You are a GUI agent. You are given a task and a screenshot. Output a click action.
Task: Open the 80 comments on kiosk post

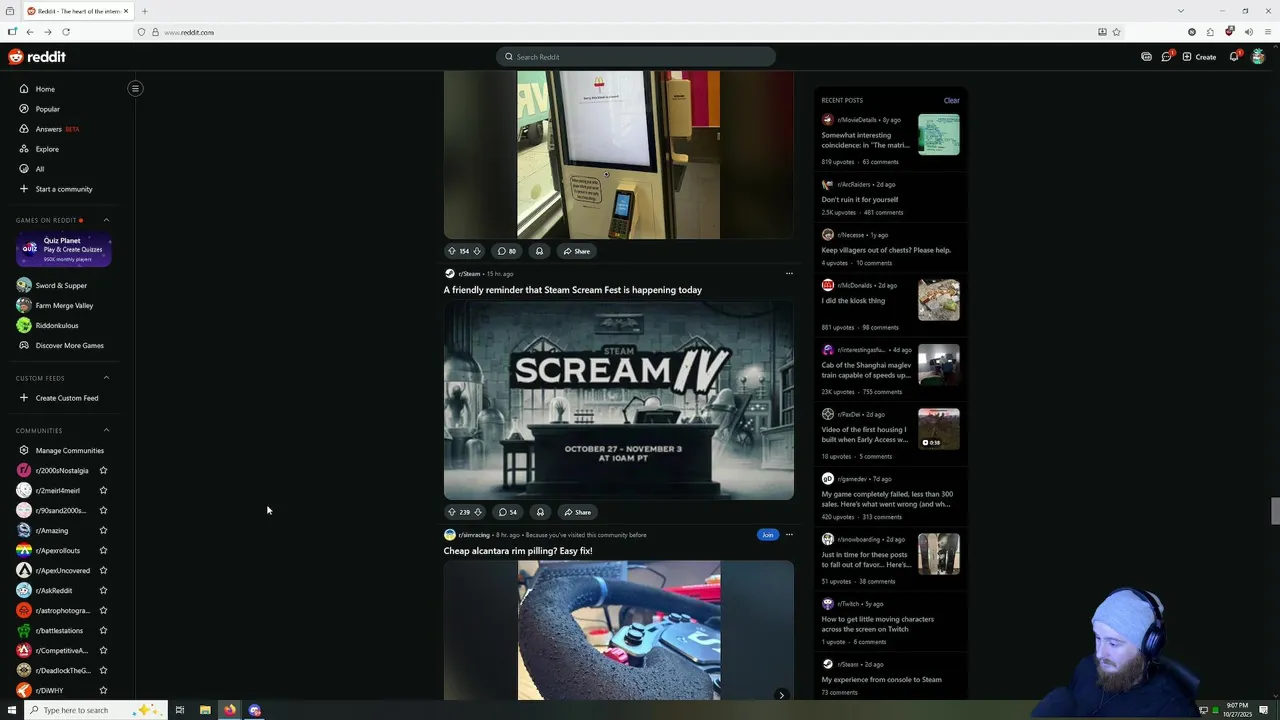click(508, 251)
